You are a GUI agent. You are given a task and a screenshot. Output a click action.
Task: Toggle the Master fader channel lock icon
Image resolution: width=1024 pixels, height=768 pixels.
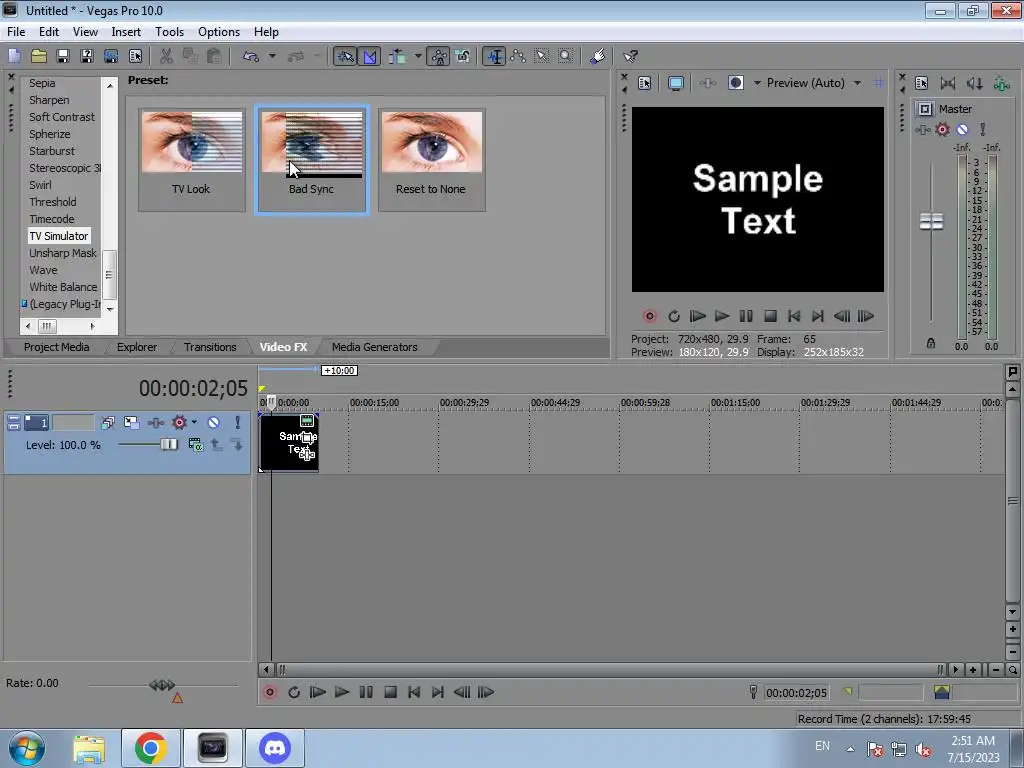931,343
